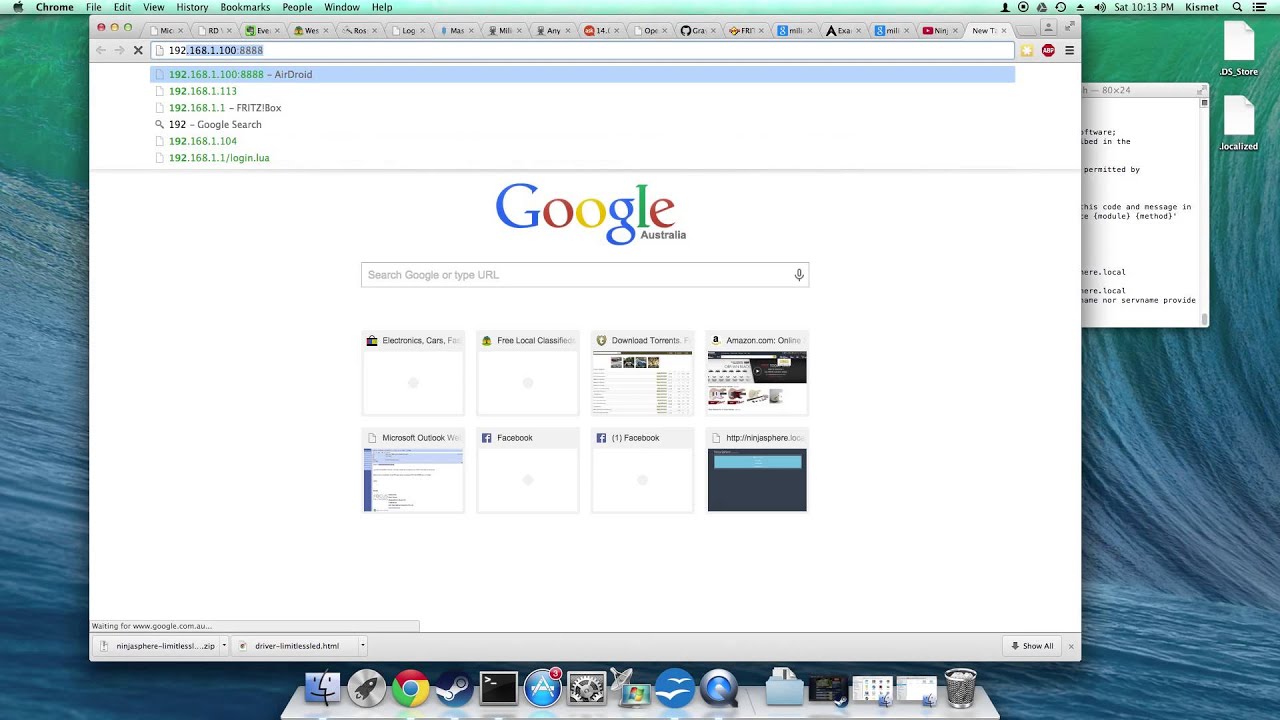Screen dimensions: 1280x720
Task: Open the History menu
Action: [x=192, y=7]
